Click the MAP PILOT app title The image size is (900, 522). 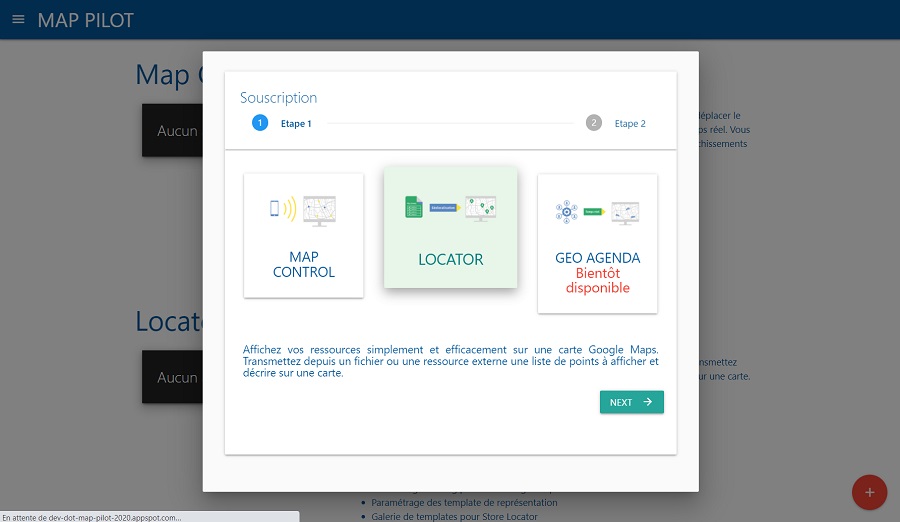click(x=85, y=20)
